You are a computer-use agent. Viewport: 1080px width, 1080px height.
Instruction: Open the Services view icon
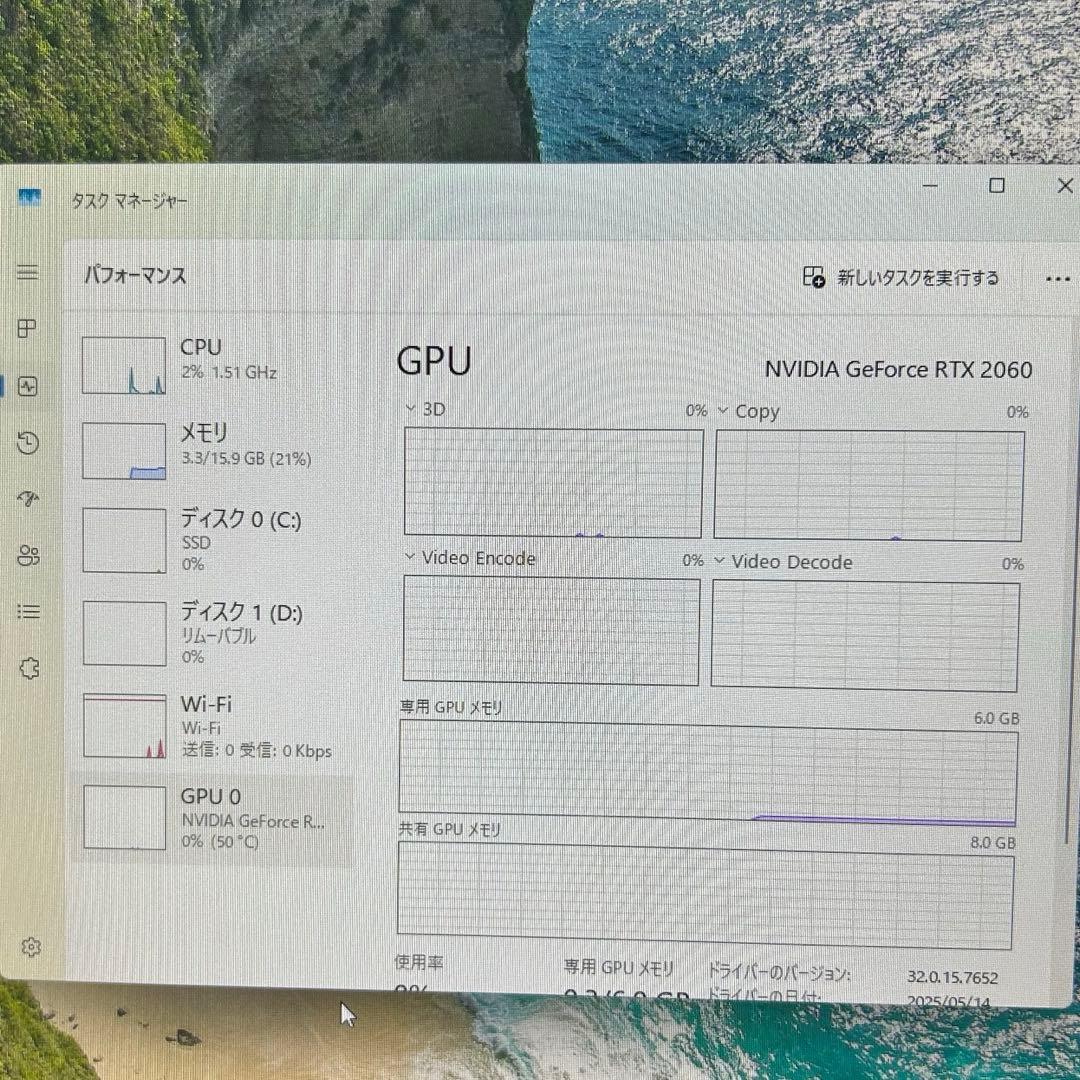29,668
